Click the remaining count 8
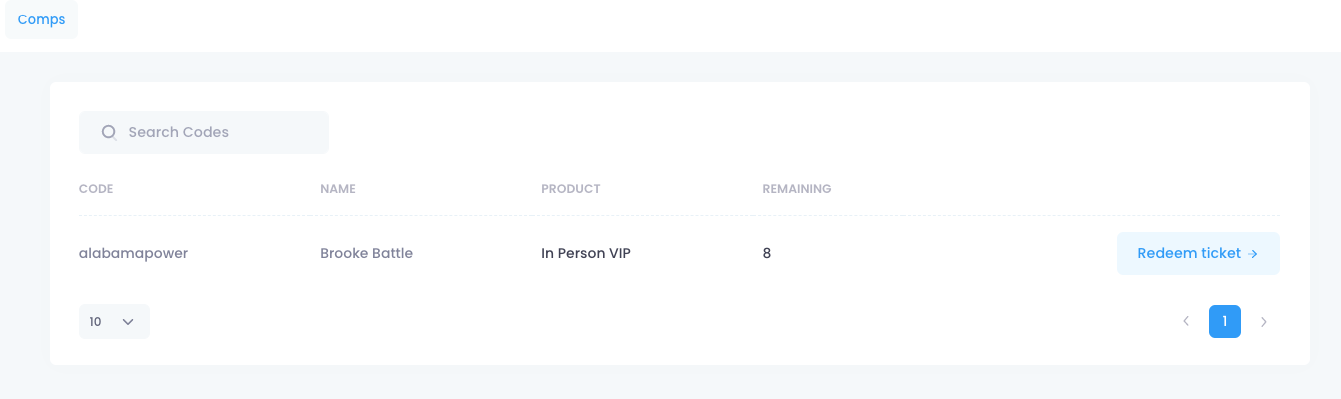This screenshot has height=399, width=1341. (x=767, y=253)
